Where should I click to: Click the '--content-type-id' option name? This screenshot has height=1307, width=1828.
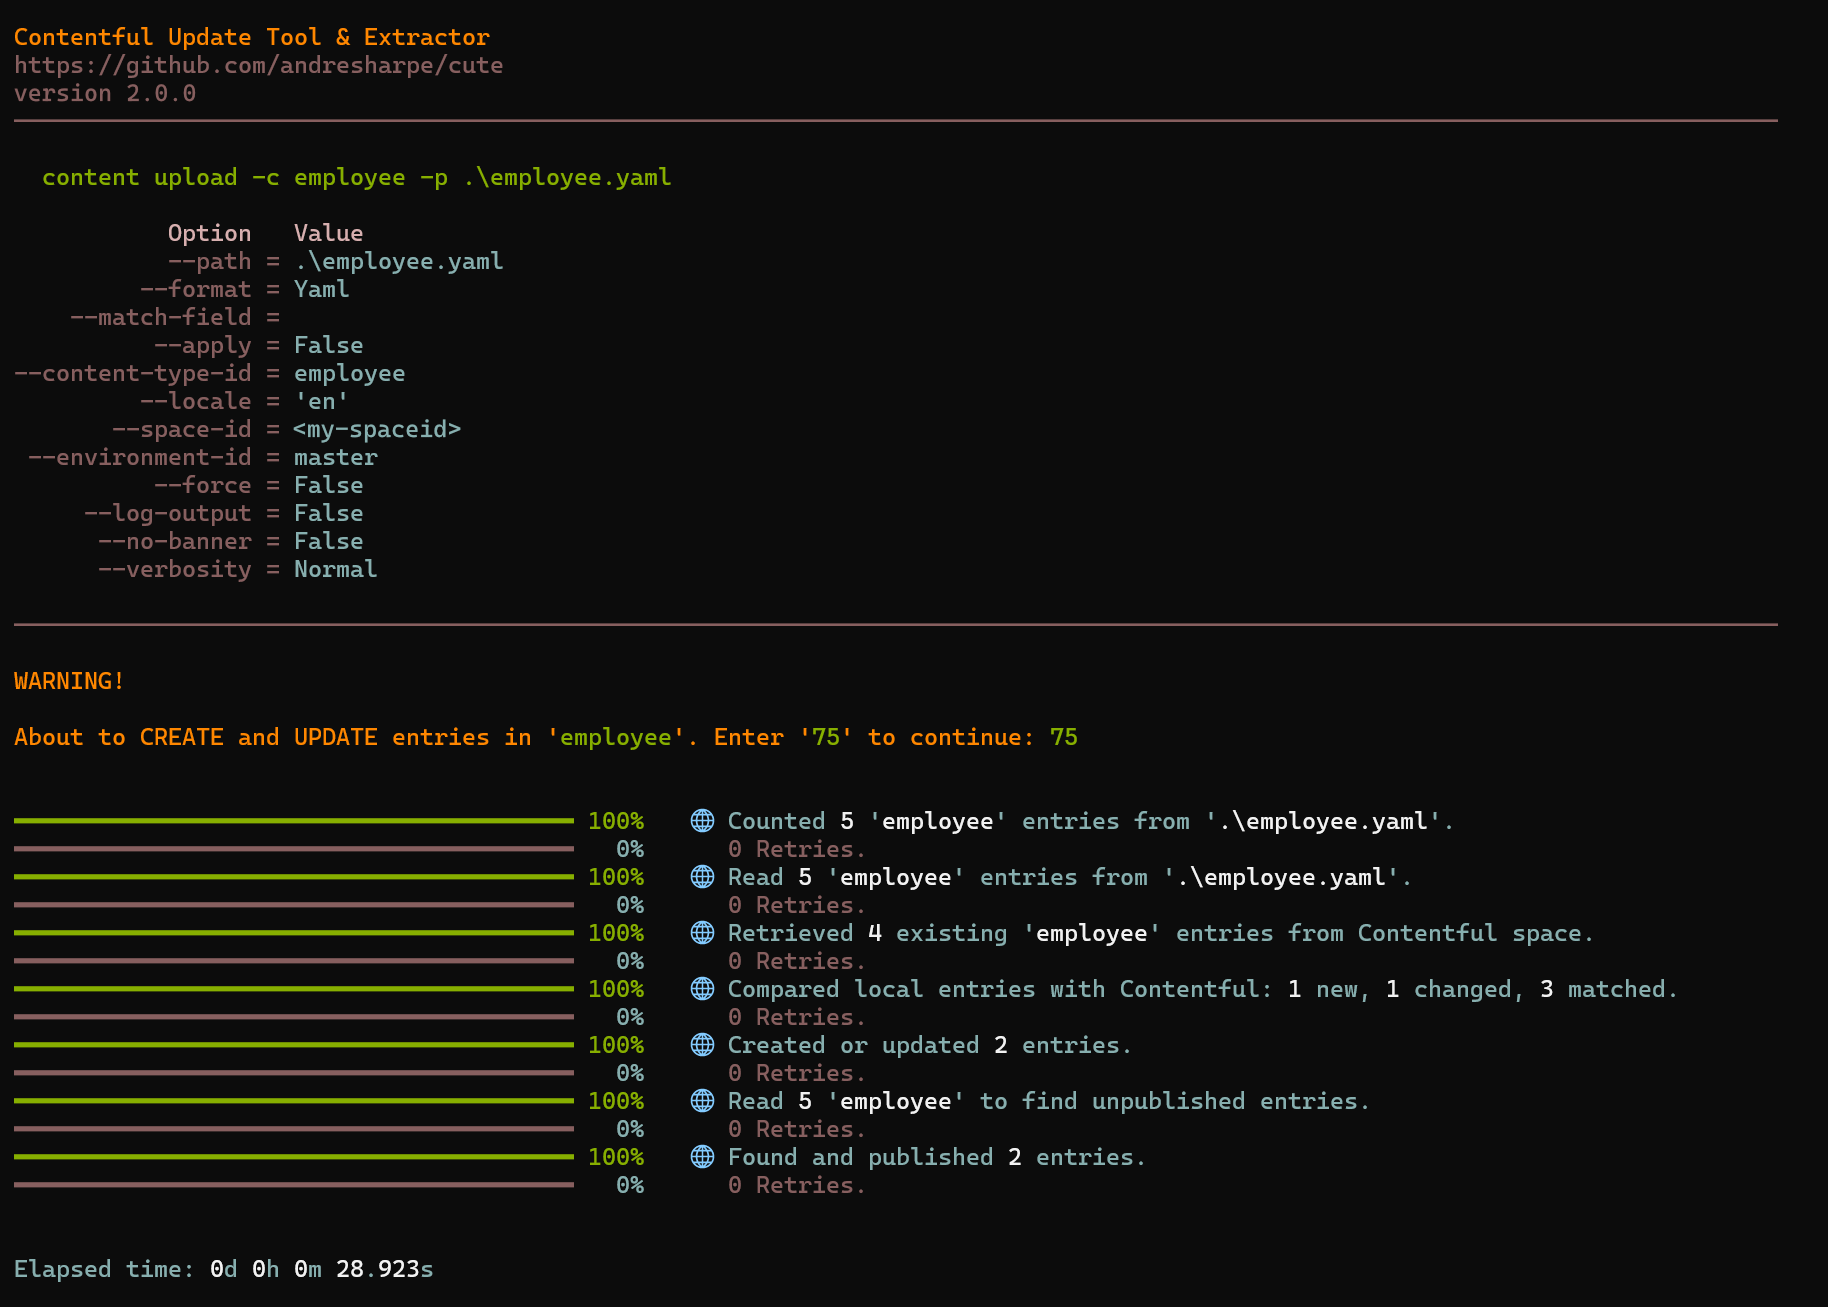tap(133, 373)
